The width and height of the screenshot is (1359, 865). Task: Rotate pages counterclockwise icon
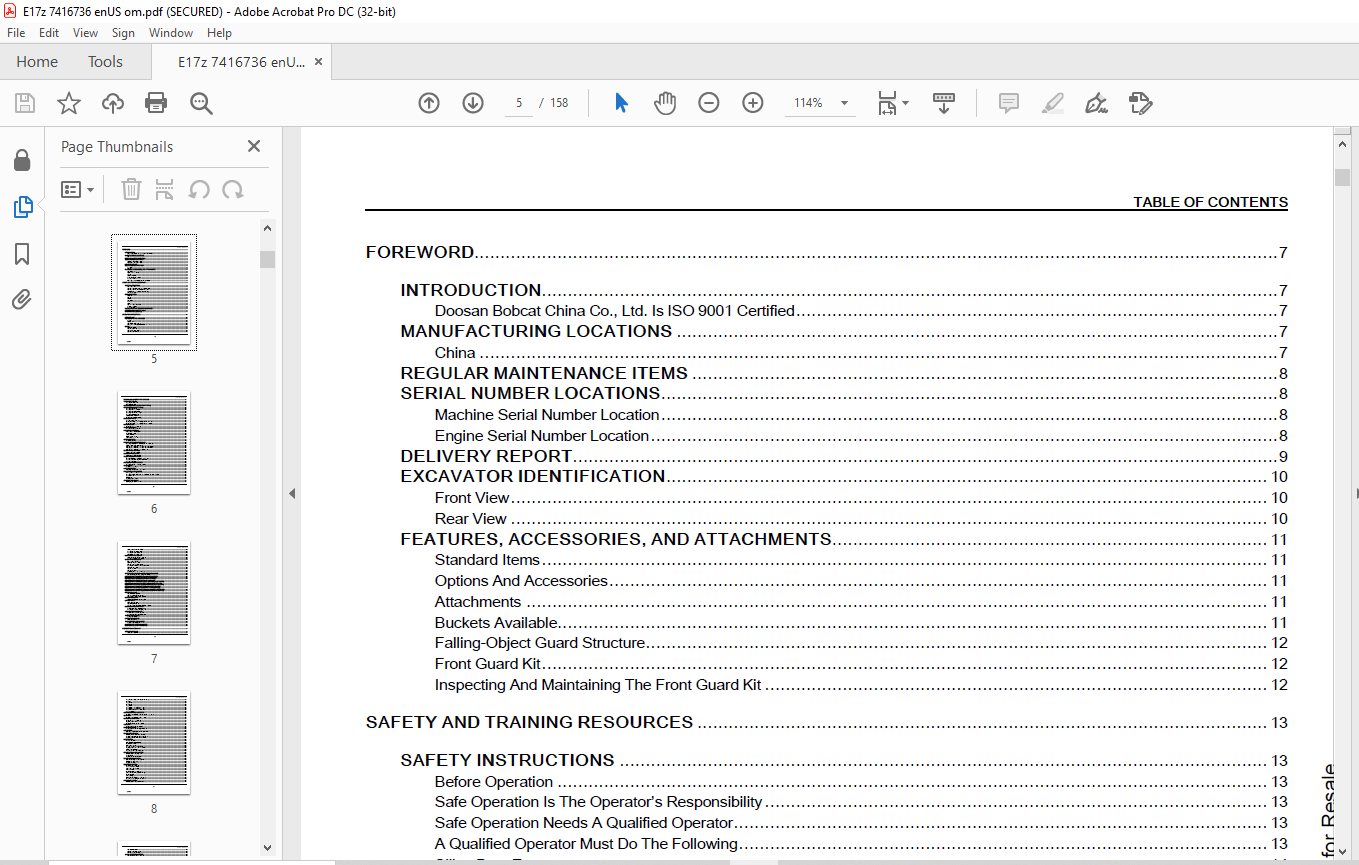click(x=199, y=189)
